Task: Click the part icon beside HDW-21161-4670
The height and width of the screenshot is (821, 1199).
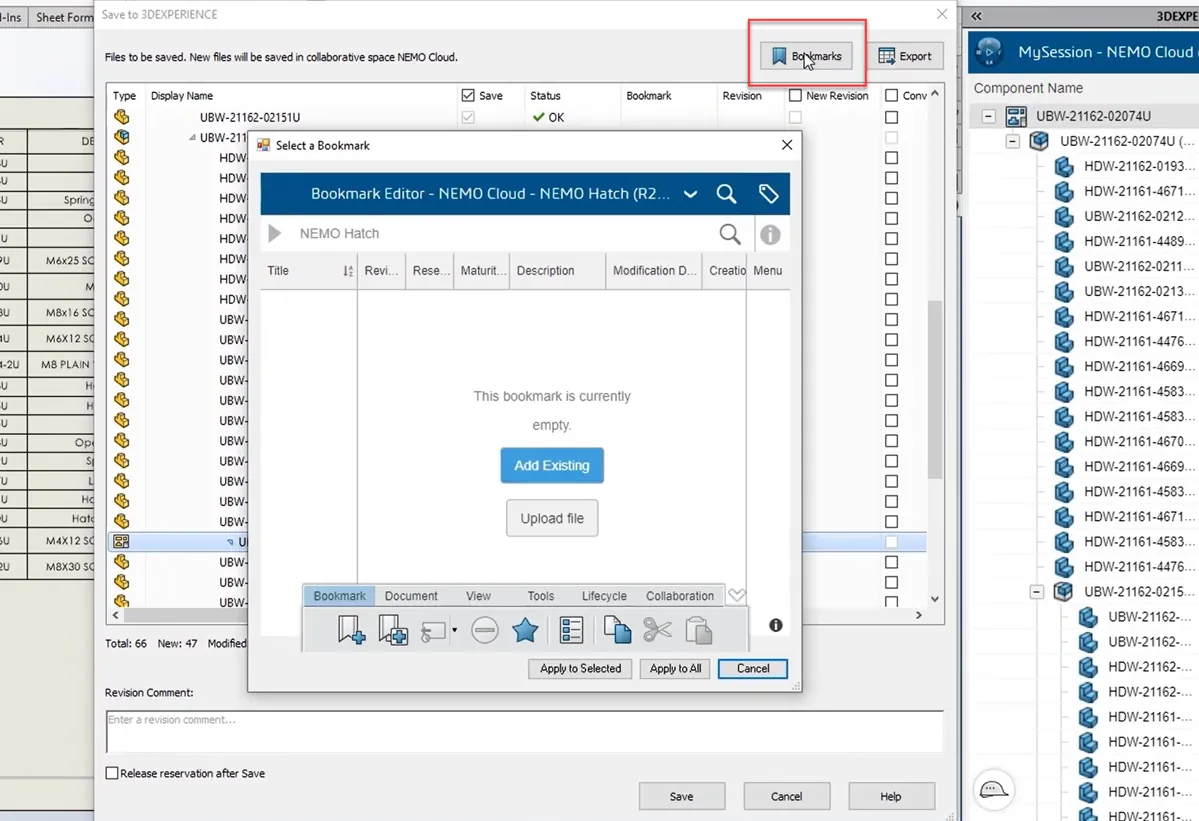Action: click(x=1064, y=441)
